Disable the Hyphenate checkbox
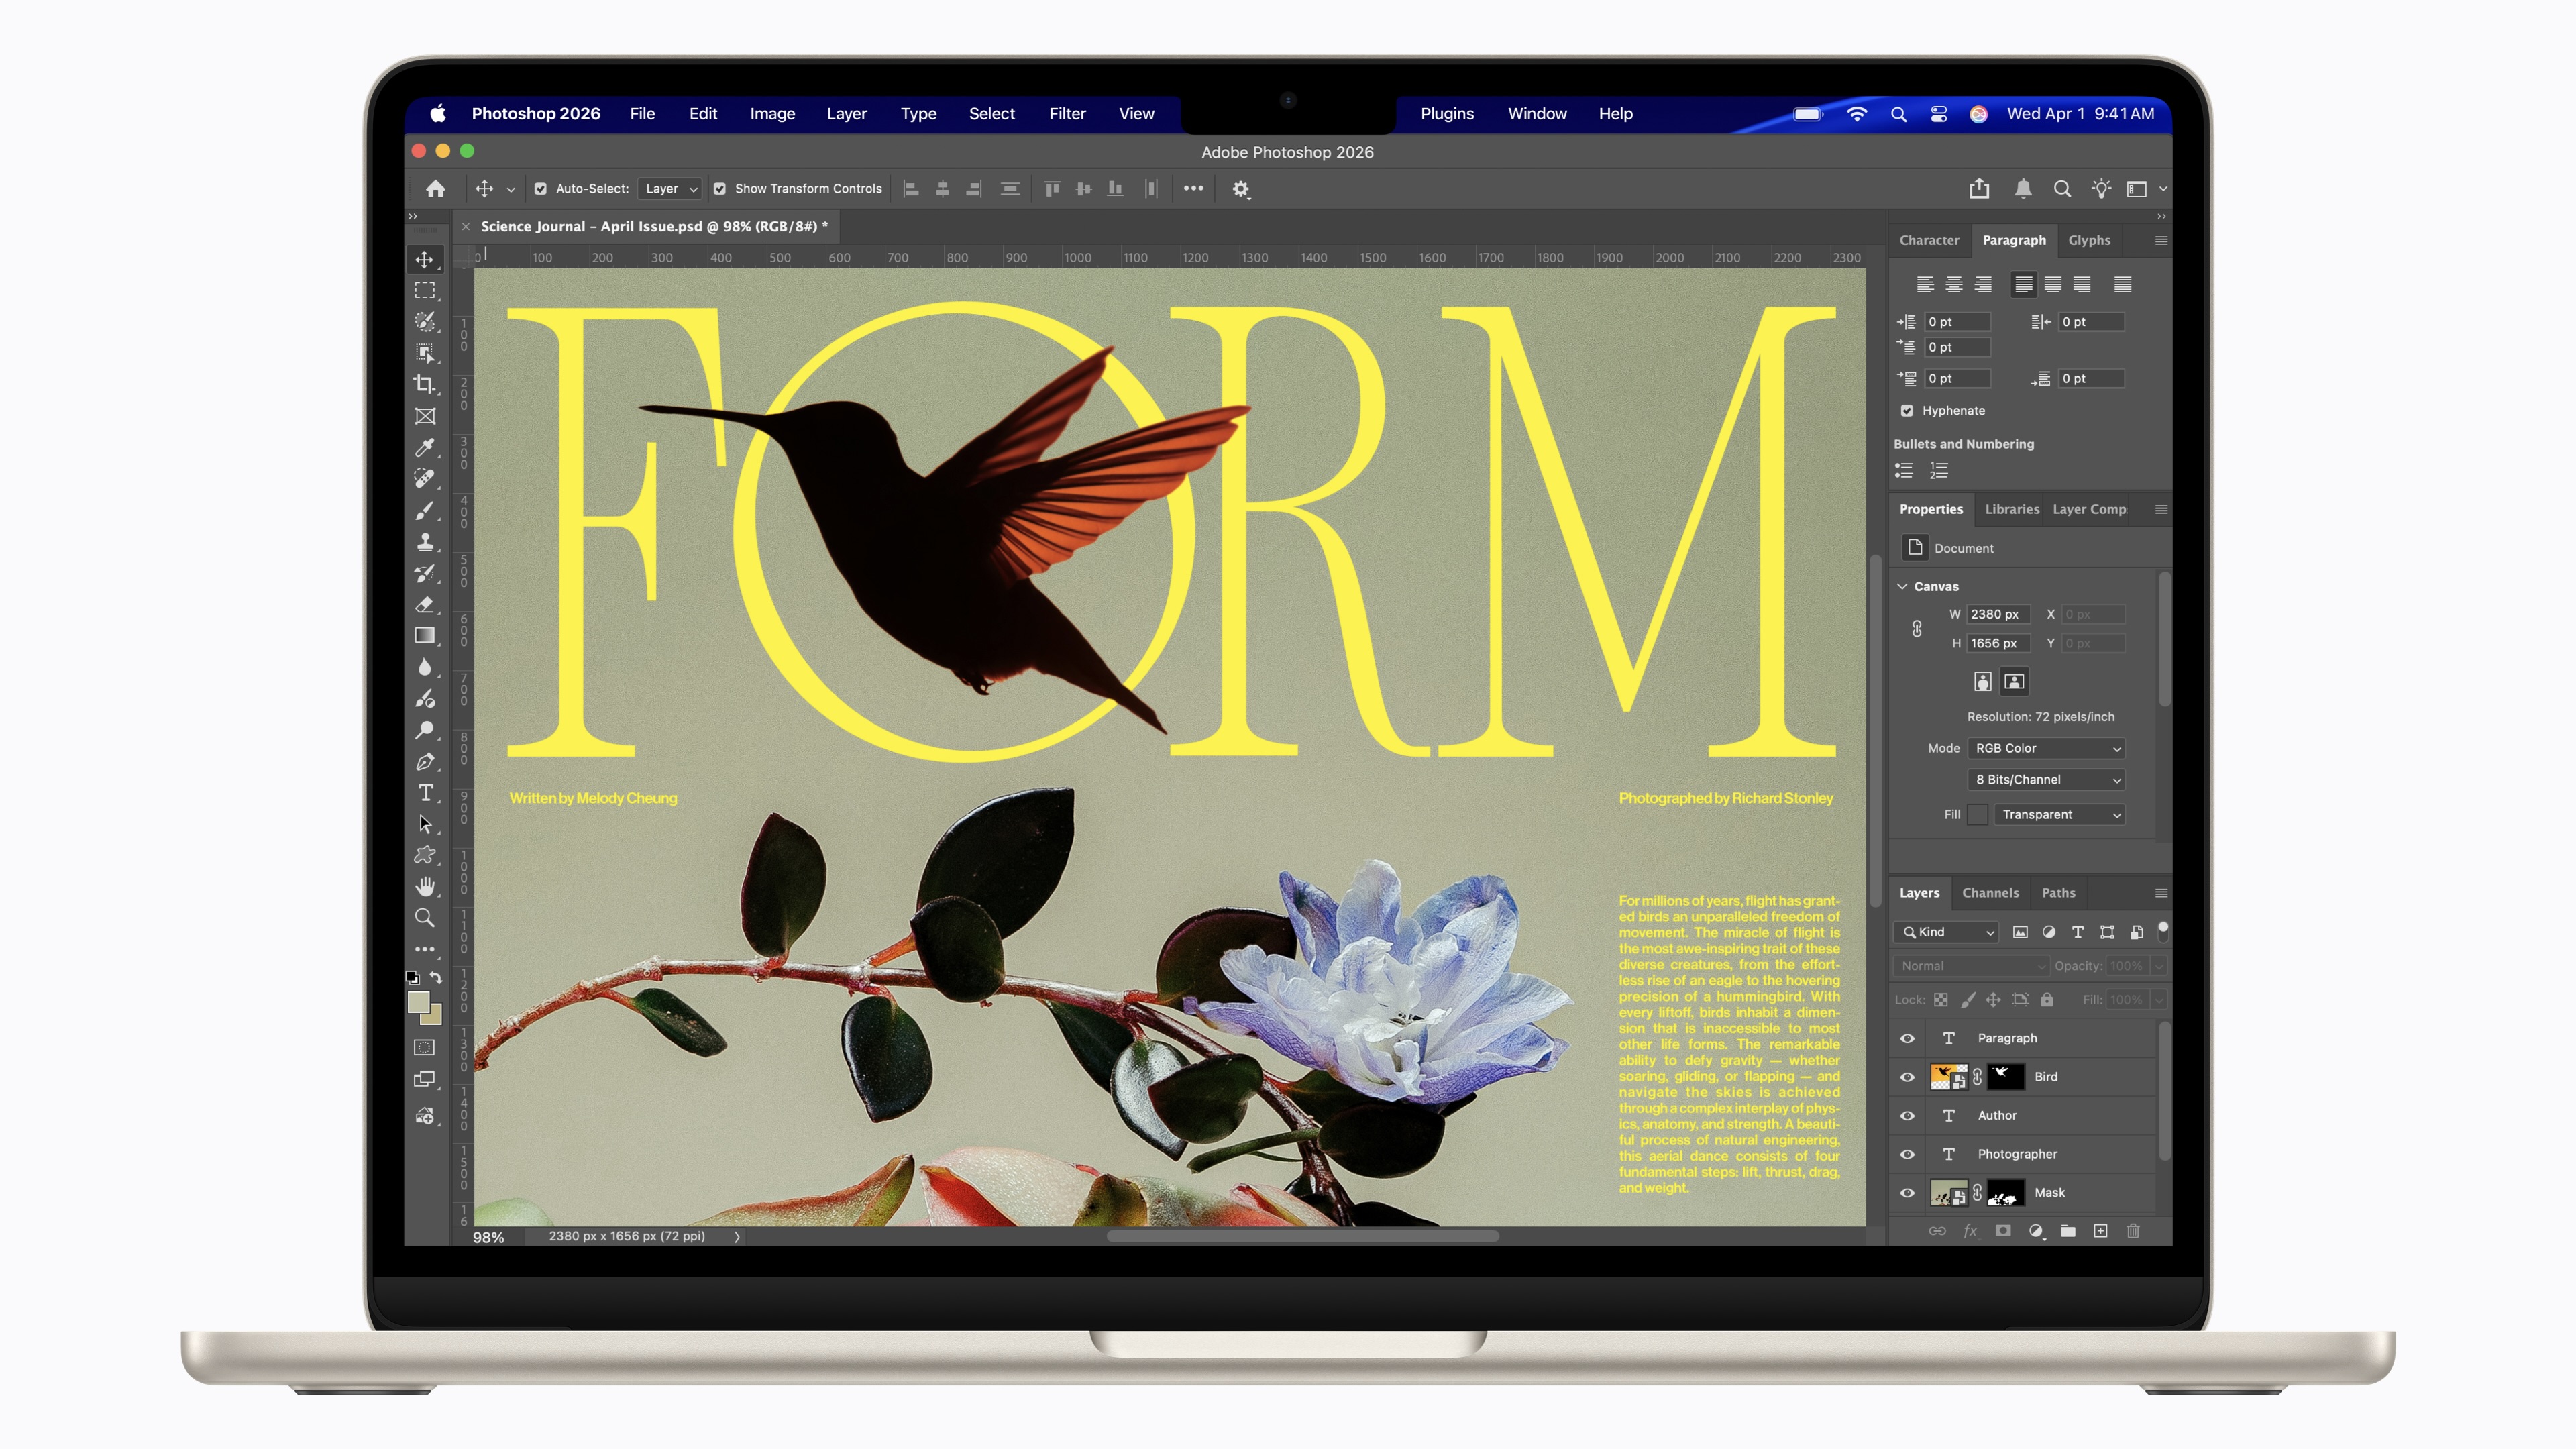 (x=1907, y=410)
